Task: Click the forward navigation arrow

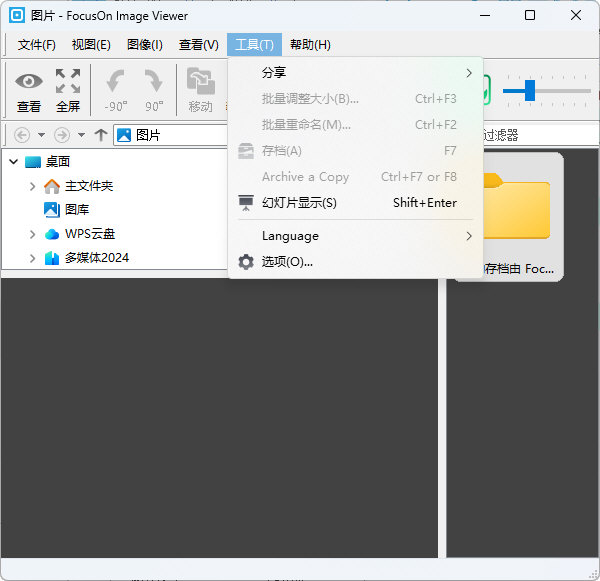Action: click(x=62, y=135)
